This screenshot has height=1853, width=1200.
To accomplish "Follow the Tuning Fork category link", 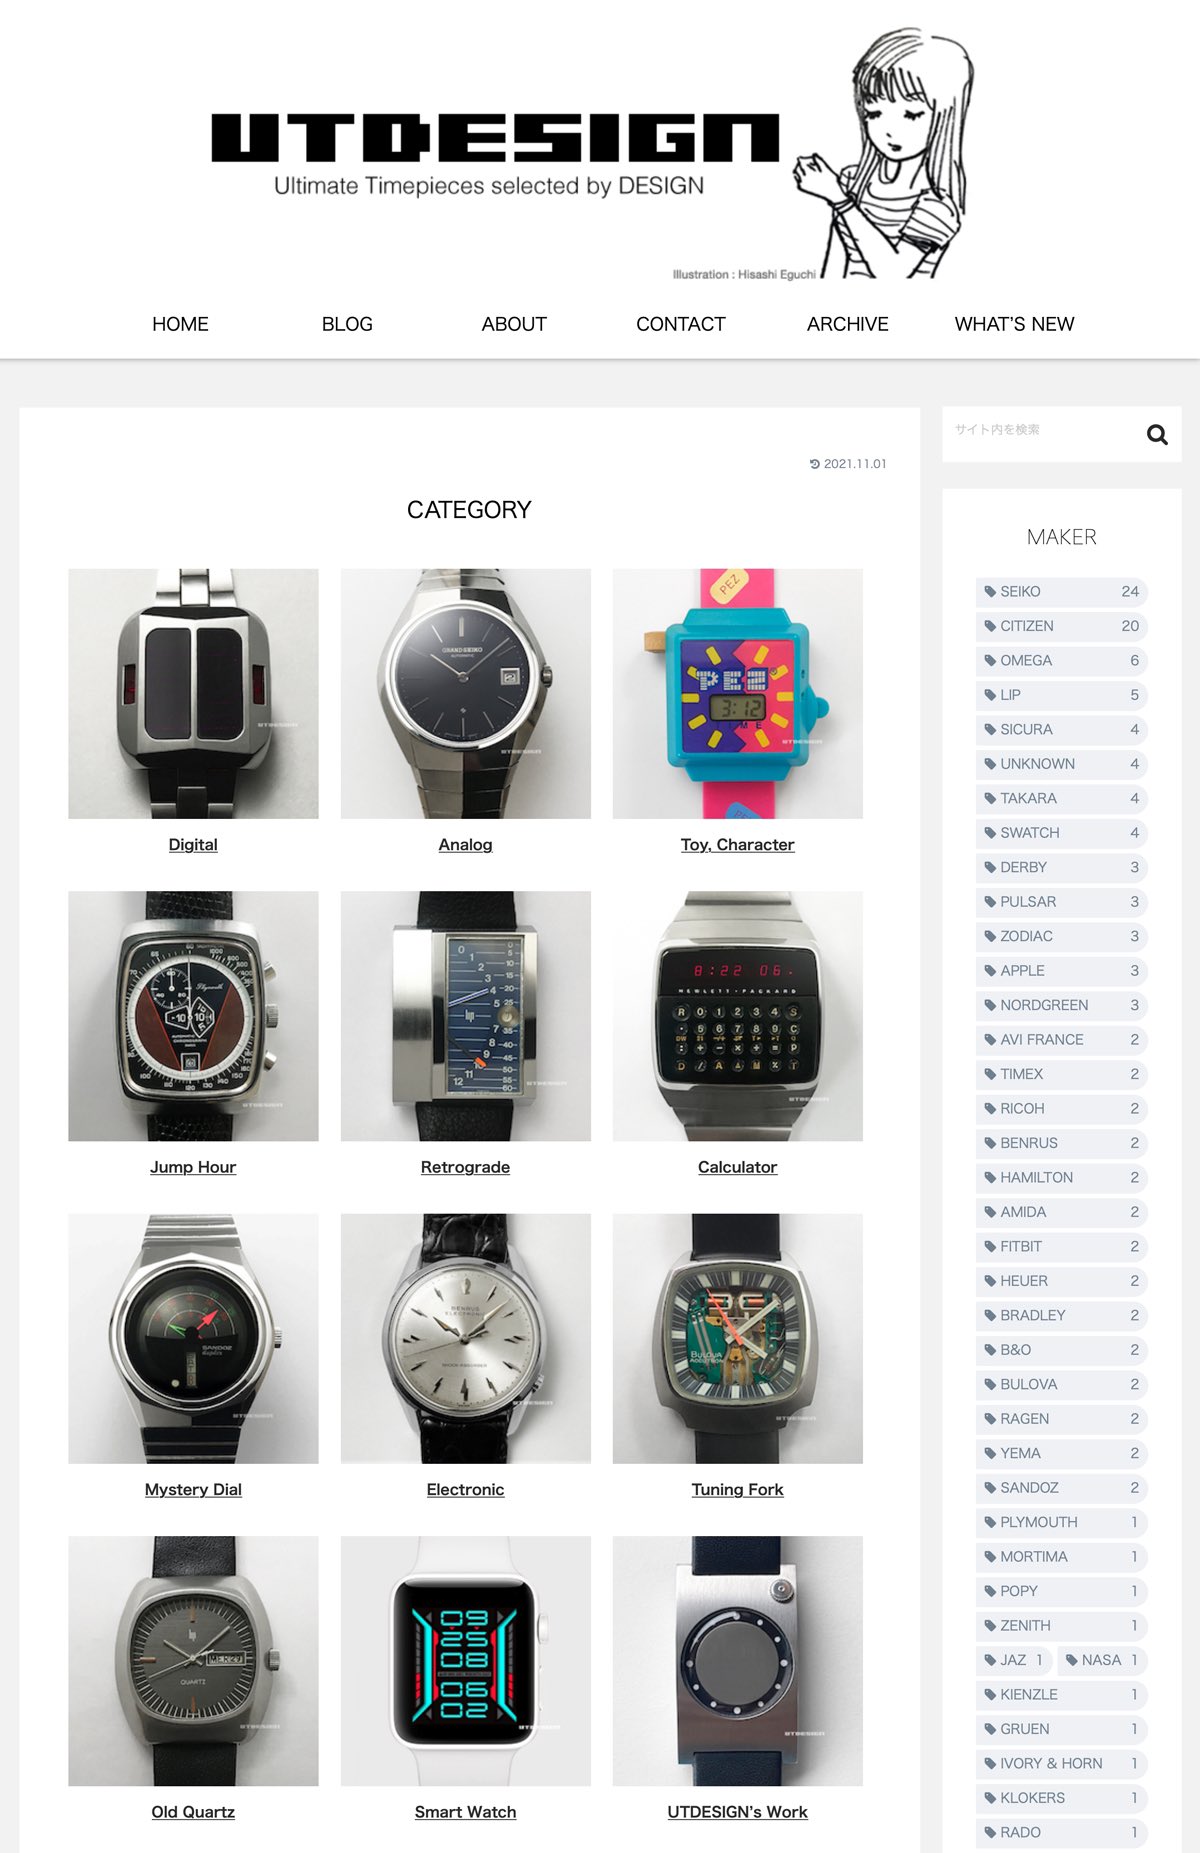I will (737, 1490).
